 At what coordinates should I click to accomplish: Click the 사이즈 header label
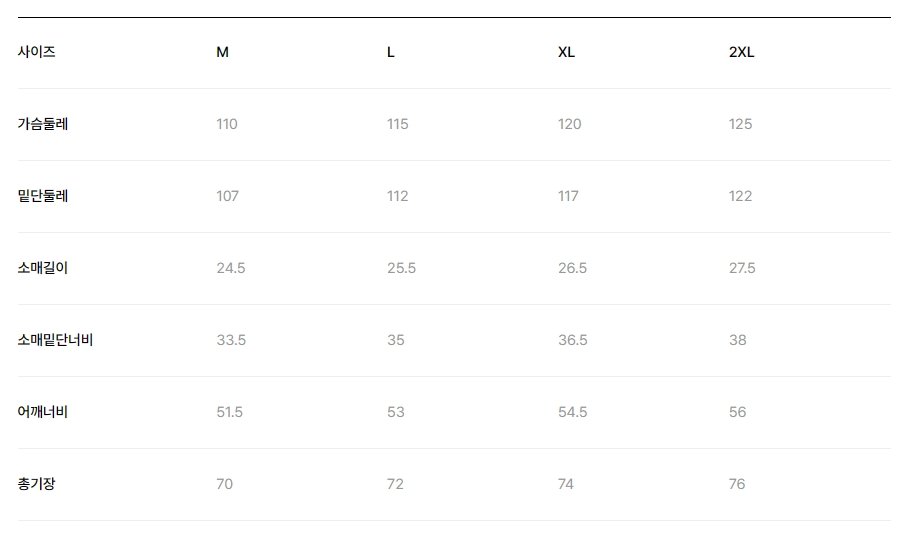(37, 52)
